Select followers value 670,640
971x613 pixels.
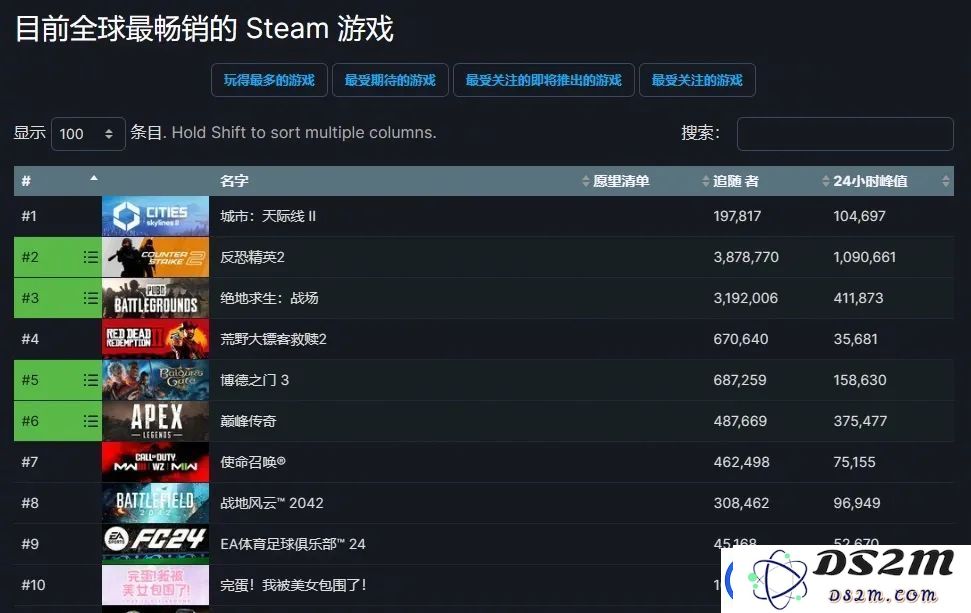[741, 339]
